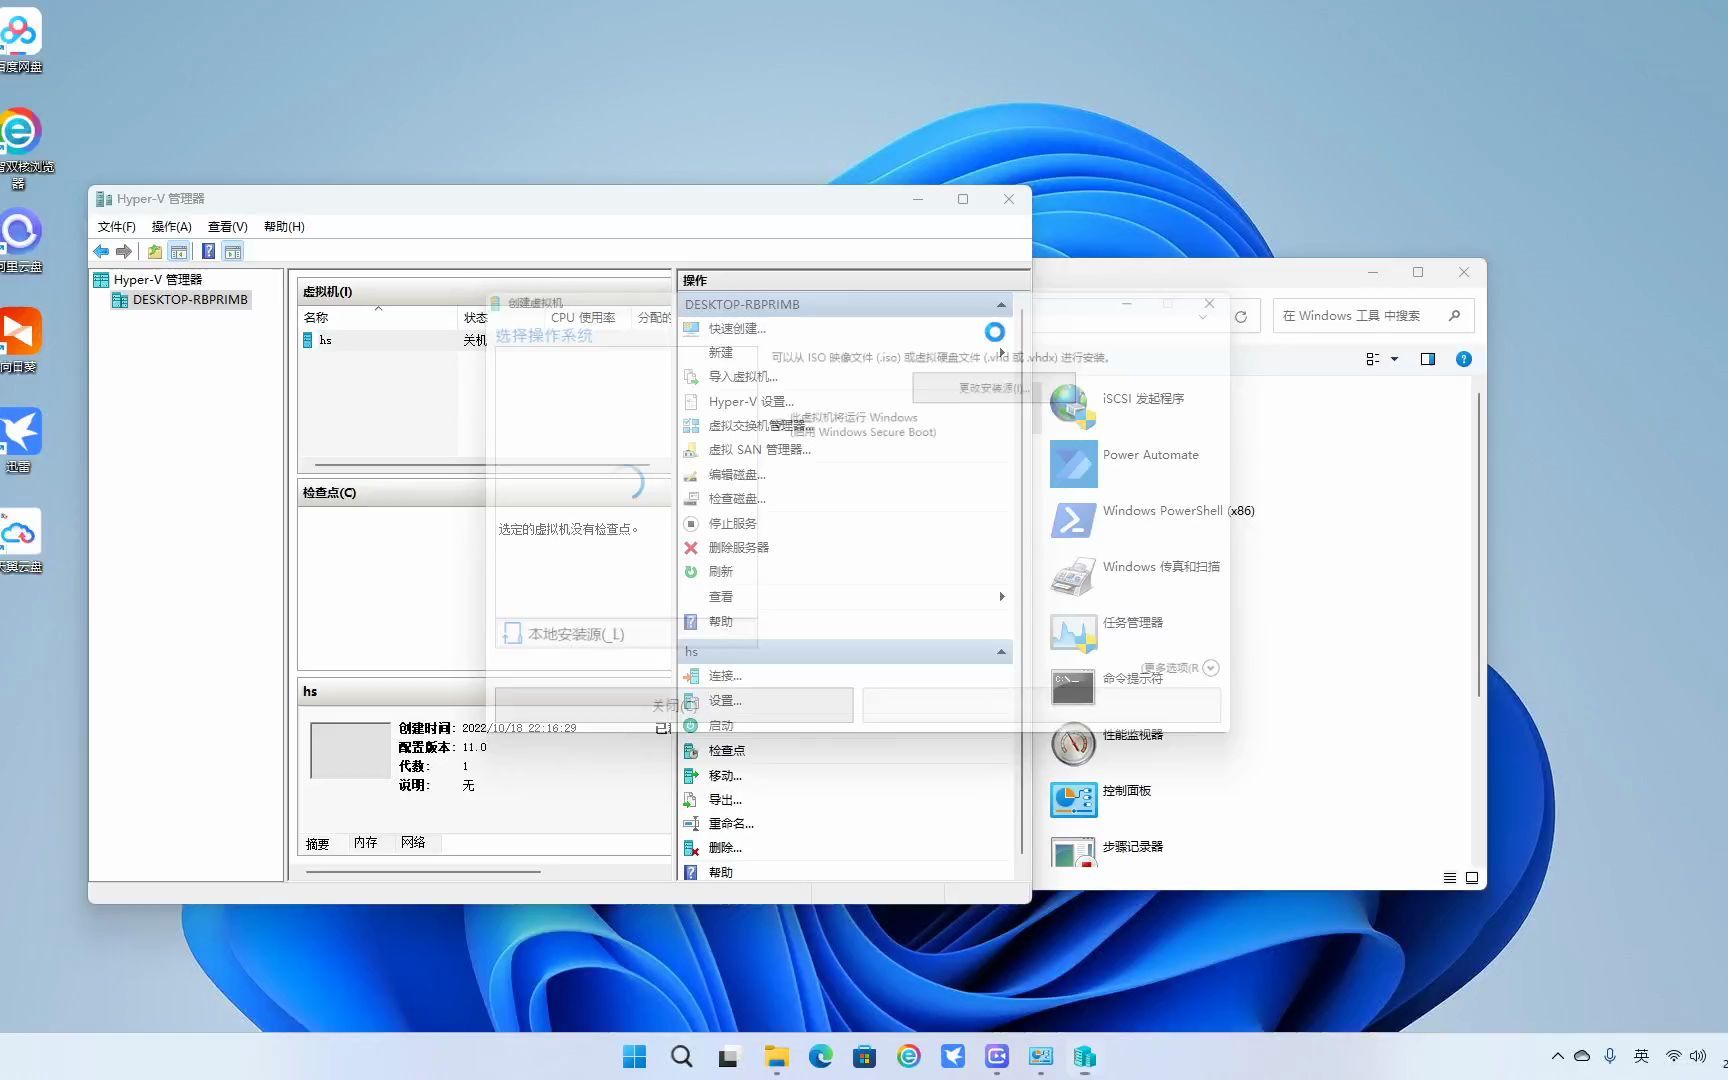The image size is (1728, 1080).
Task: Switch to the 内存 tab
Action: click(x=366, y=843)
